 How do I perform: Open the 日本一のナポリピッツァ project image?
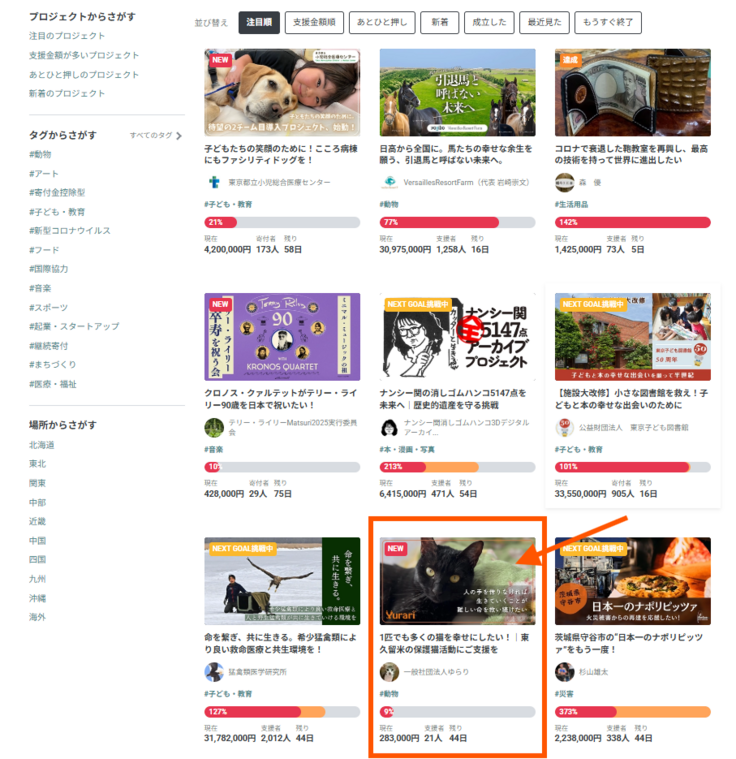click(632, 581)
